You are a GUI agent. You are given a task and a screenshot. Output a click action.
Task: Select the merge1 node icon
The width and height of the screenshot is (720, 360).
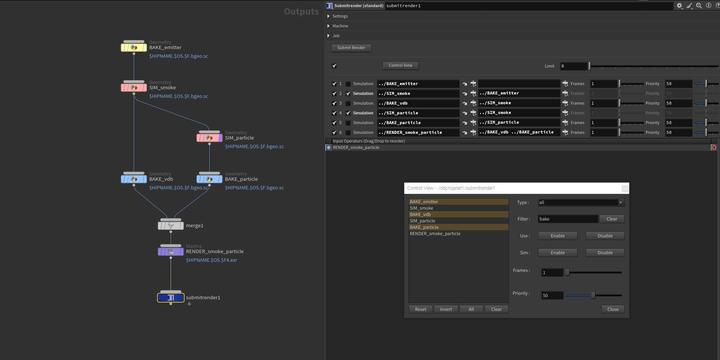171,225
